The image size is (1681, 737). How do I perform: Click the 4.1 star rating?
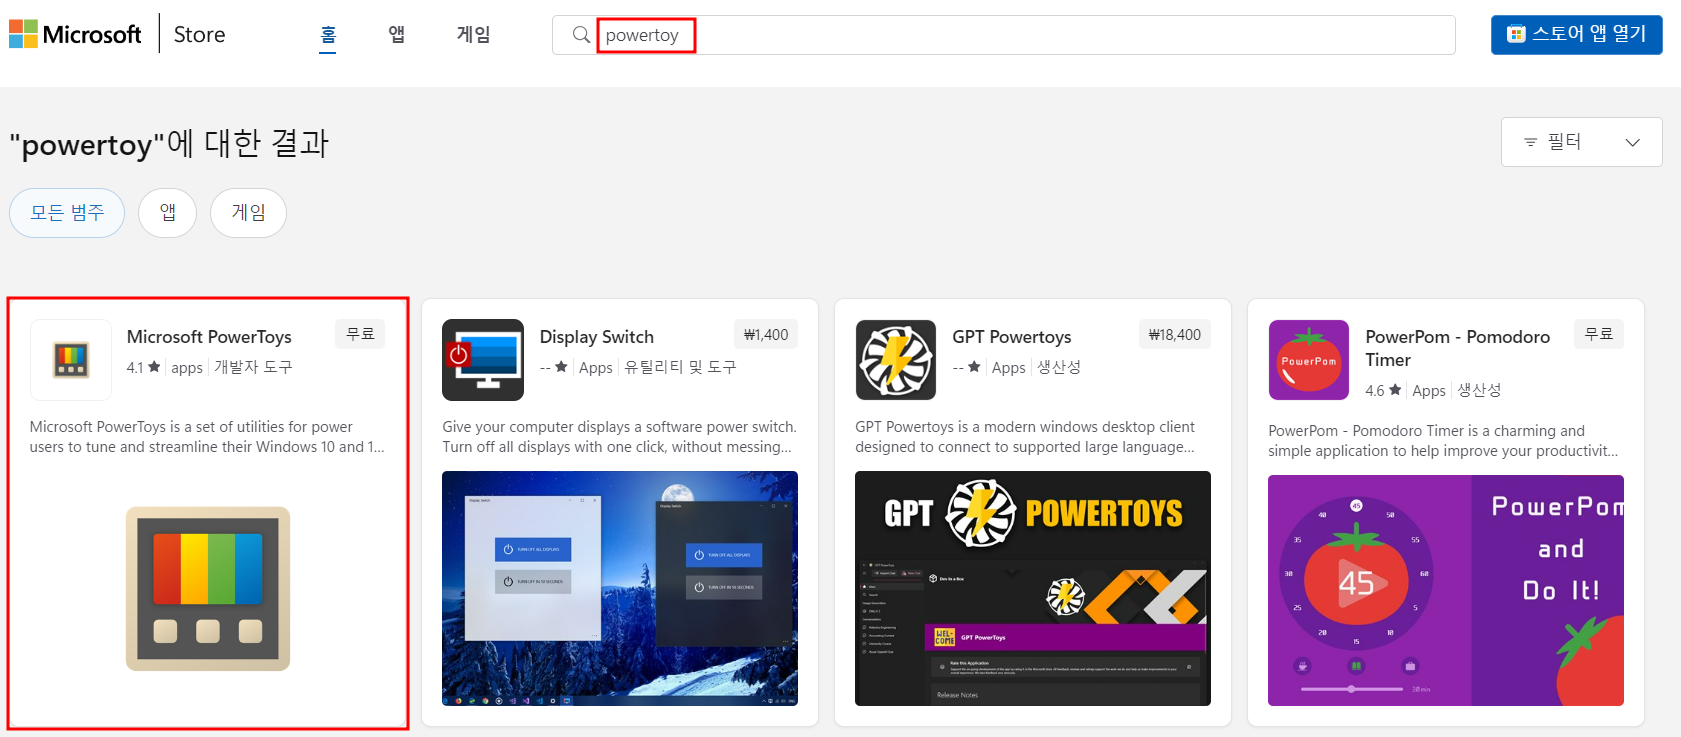[x=143, y=367]
